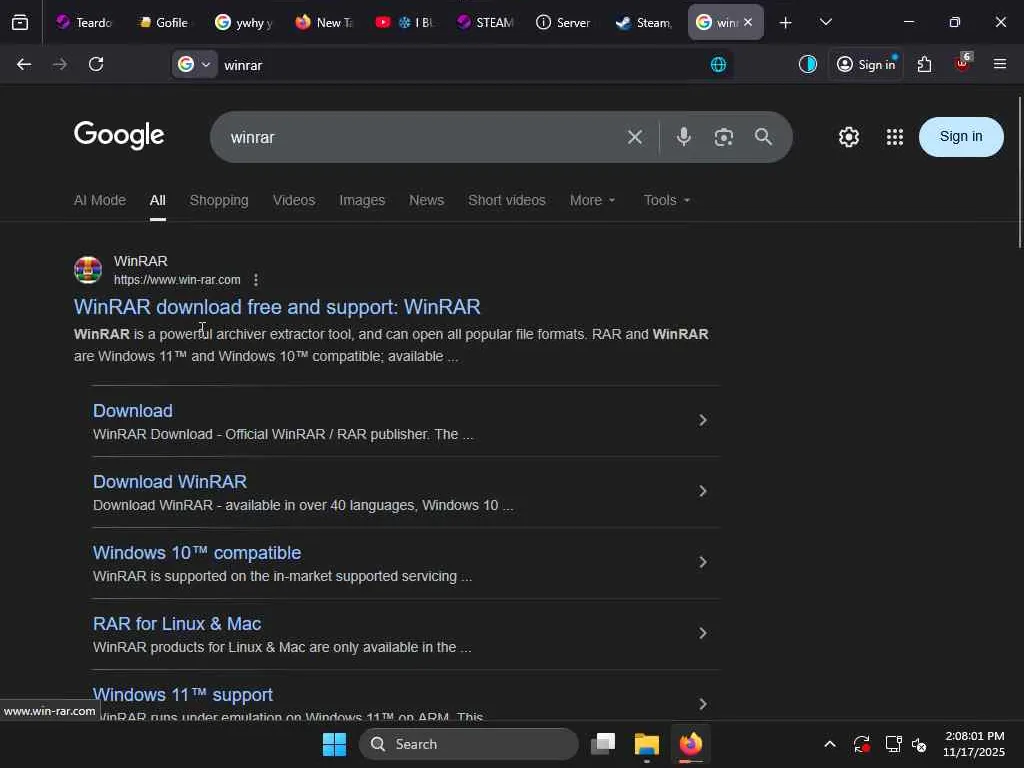
Task: Show hidden system tray icons
Action: tap(830, 744)
